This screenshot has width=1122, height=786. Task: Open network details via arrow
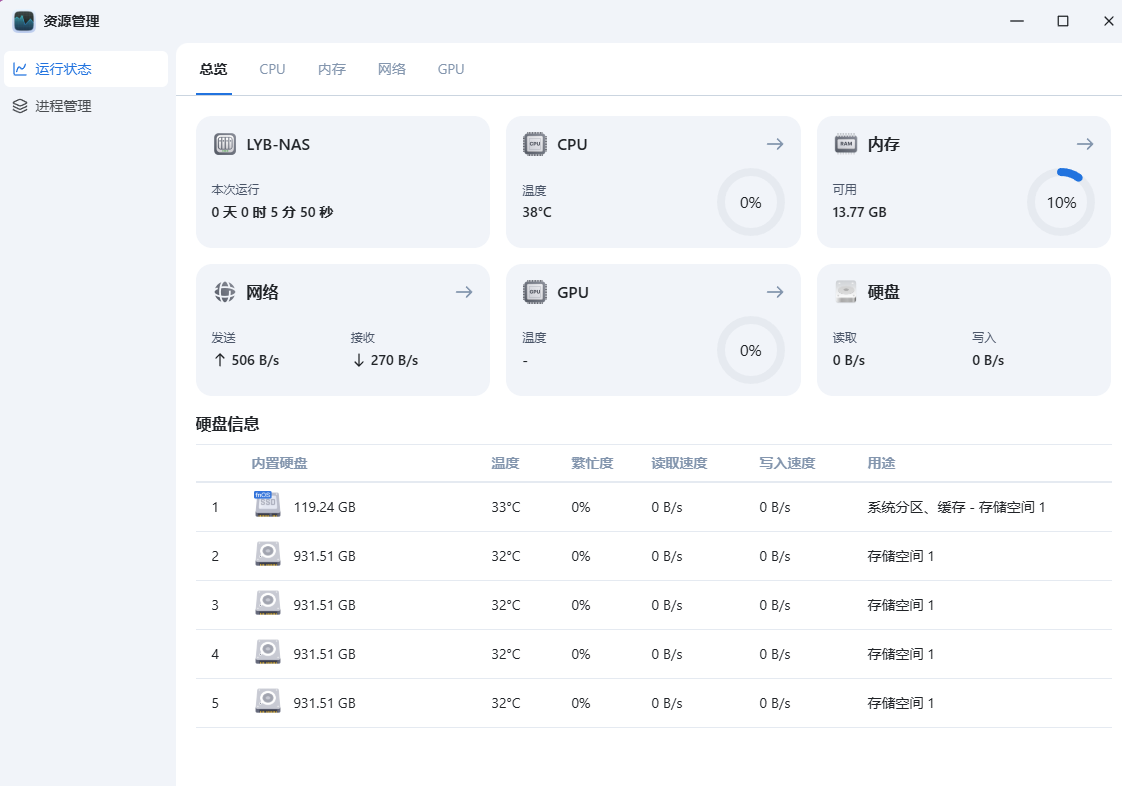(x=464, y=292)
